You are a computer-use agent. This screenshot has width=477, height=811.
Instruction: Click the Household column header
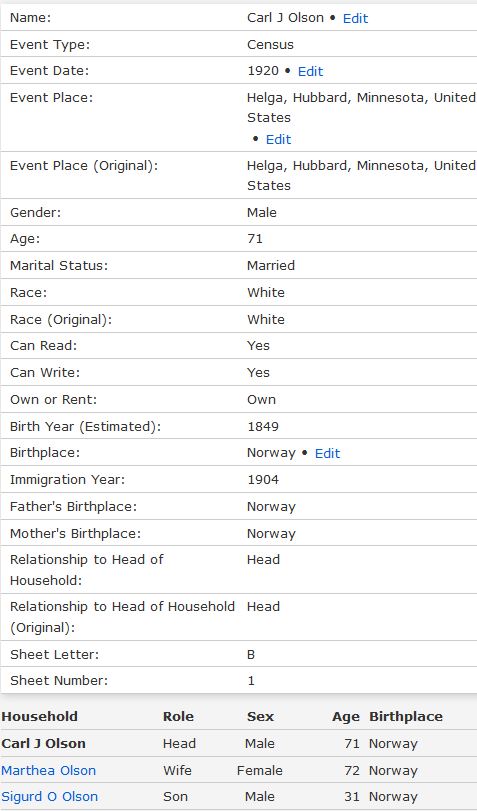[39, 717]
